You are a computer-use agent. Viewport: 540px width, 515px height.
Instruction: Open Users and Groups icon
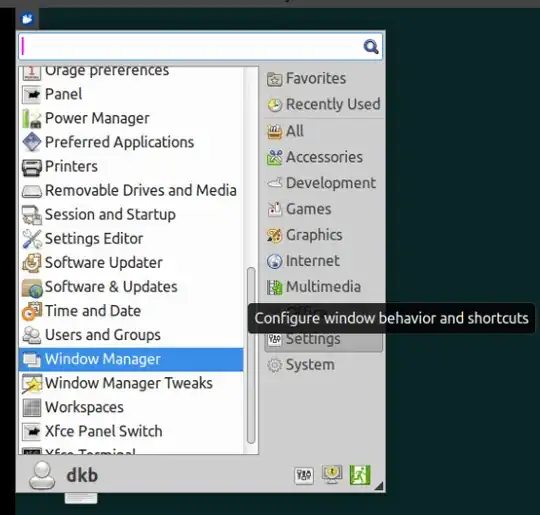pyautogui.click(x=32, y=335)
